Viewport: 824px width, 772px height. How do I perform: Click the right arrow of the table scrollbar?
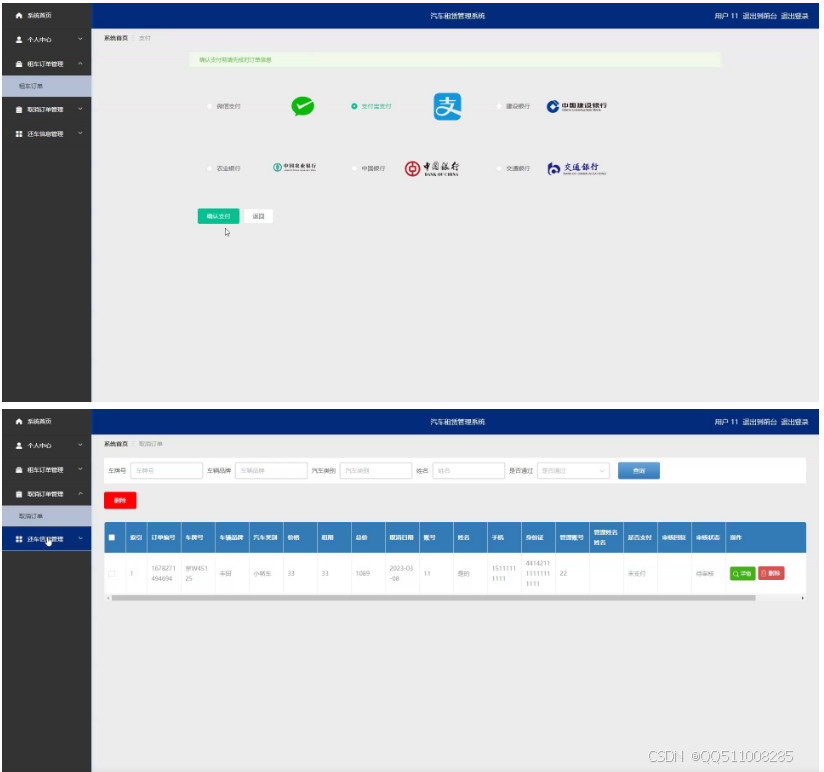pos(802,598)
